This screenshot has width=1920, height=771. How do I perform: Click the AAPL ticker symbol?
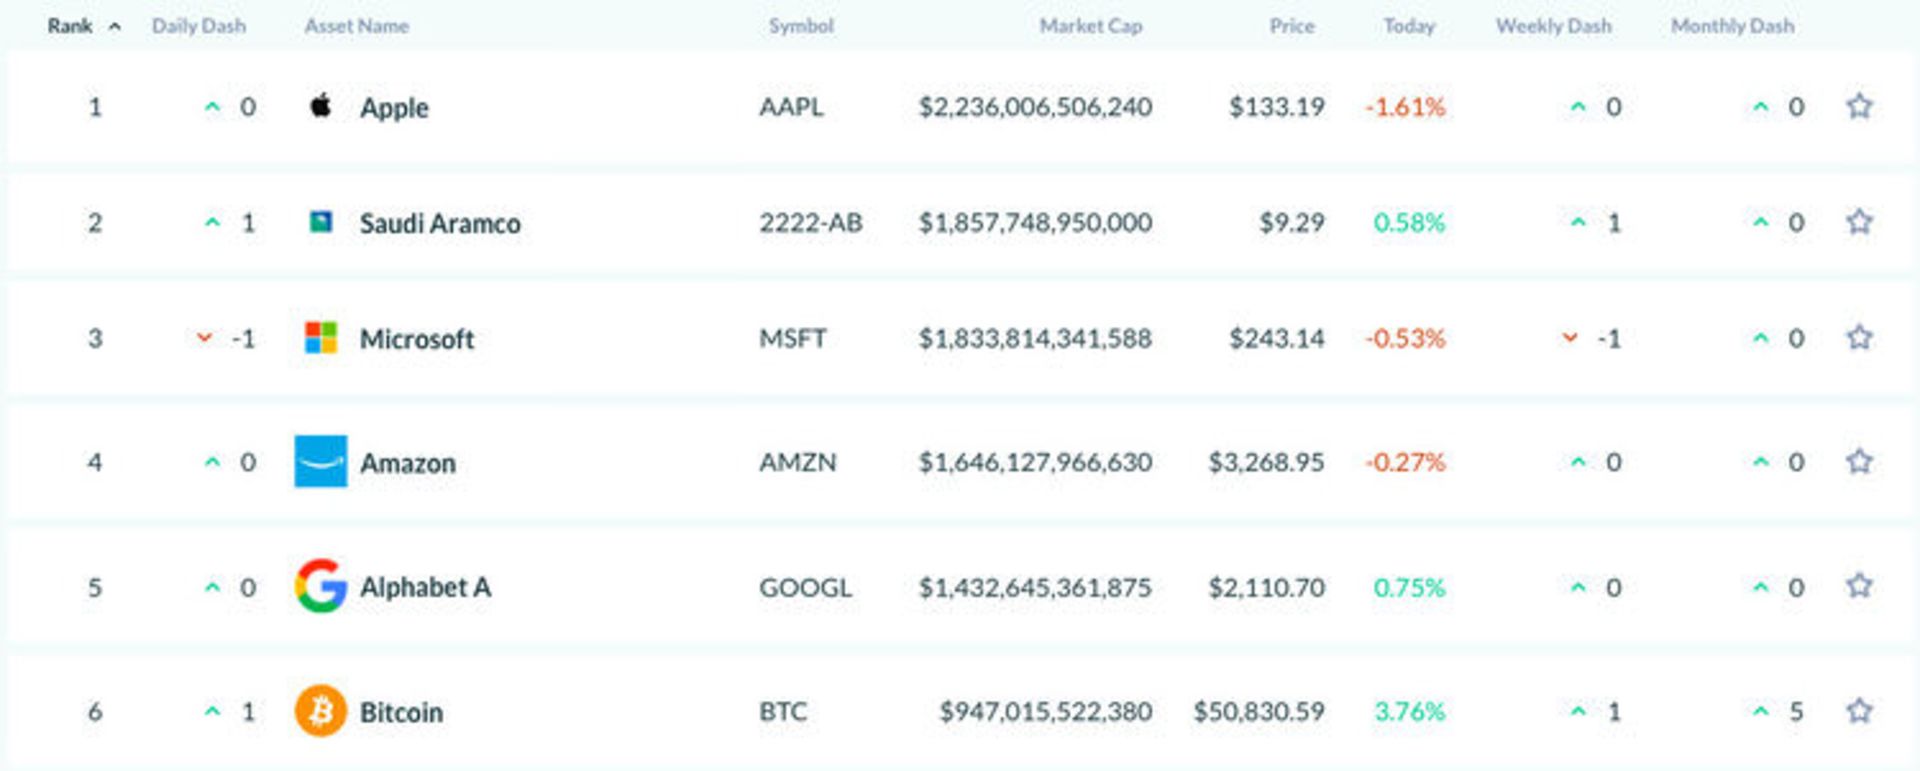pyautogui.click(x=790, y=107)
